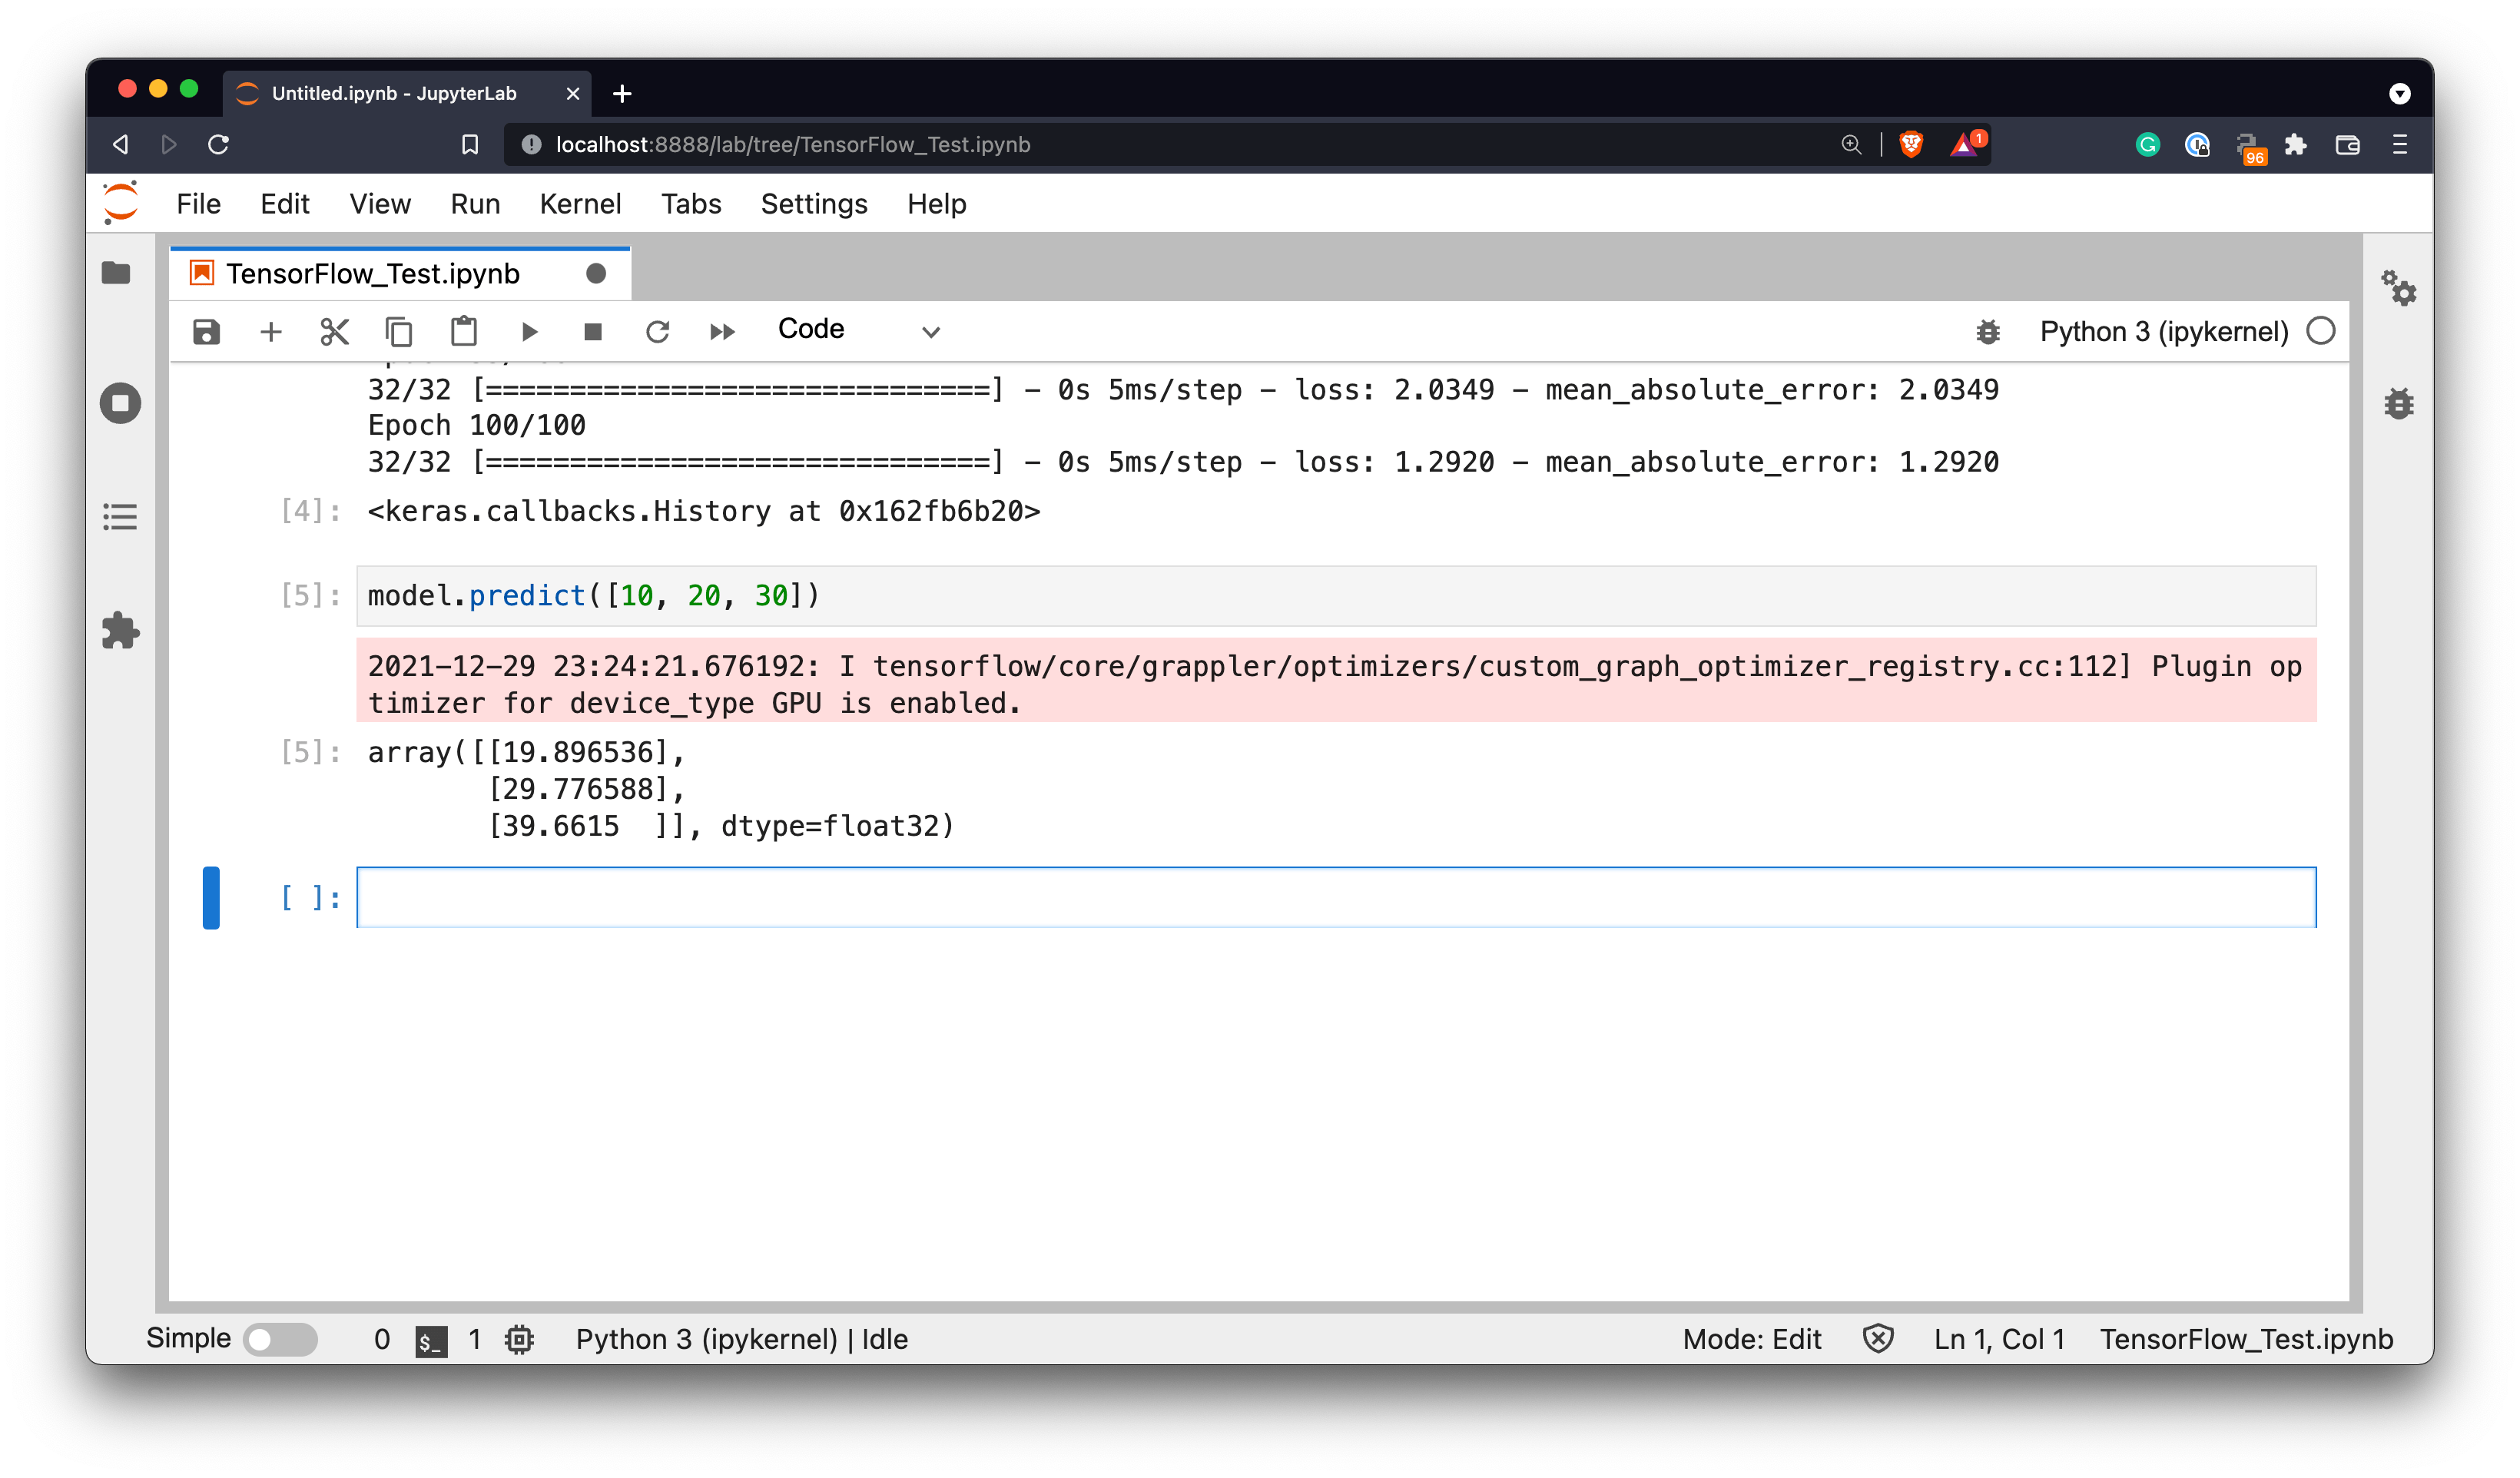Open the extension manager puzzle icon
The width and height of the screenshot is (2520, 1478).
[120, 631]
